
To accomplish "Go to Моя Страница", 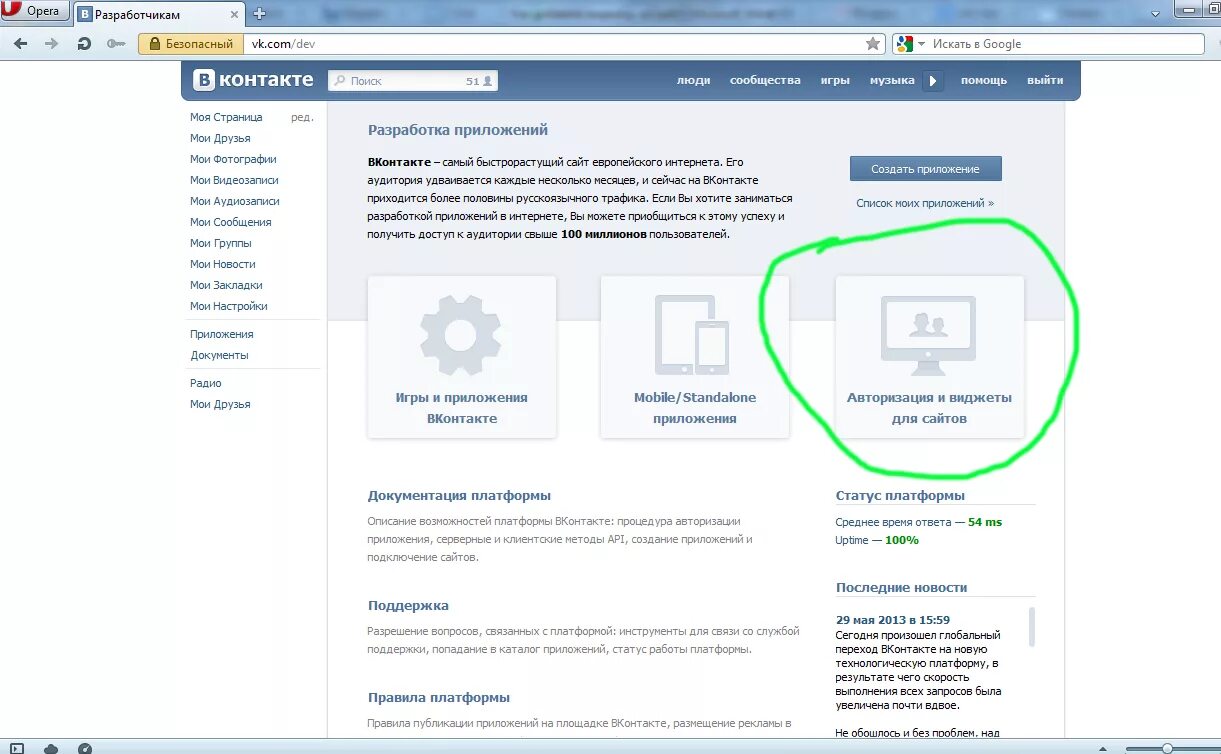I will tap(226, 117).
